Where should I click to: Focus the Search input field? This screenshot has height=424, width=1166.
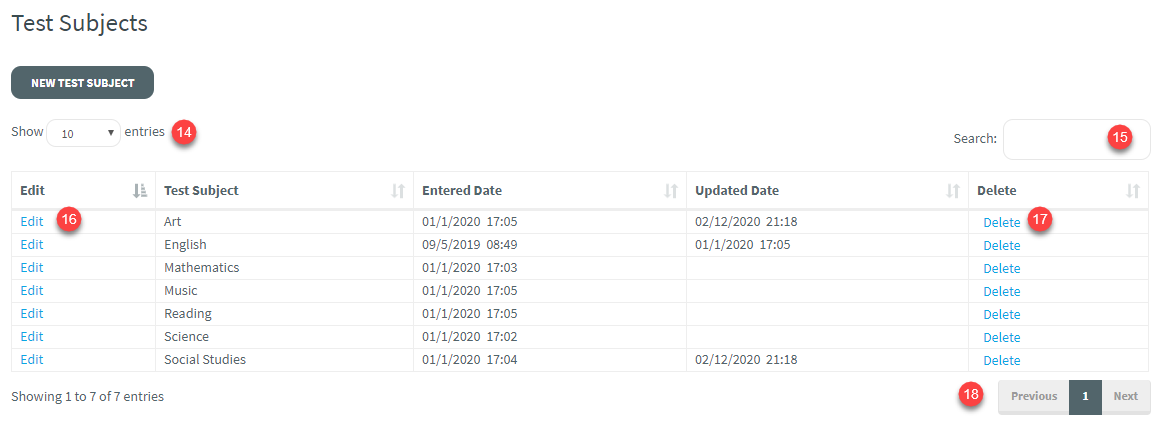click(x=1060, y=139)
